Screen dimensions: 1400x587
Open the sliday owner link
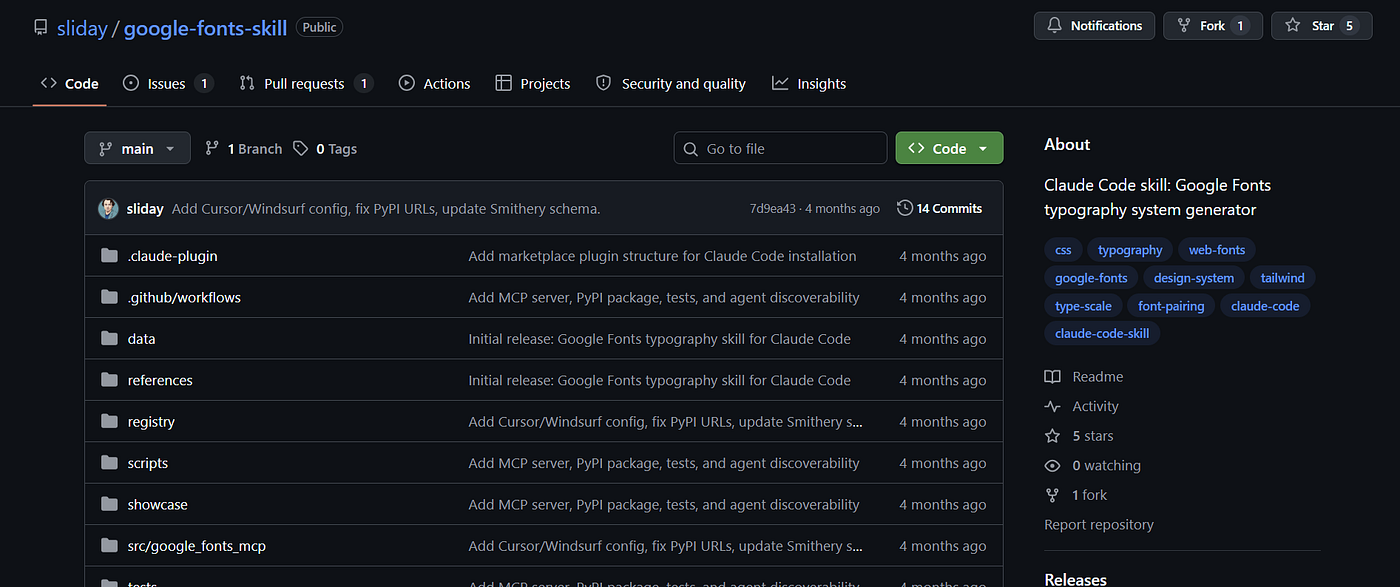click(x=82, y=28)
